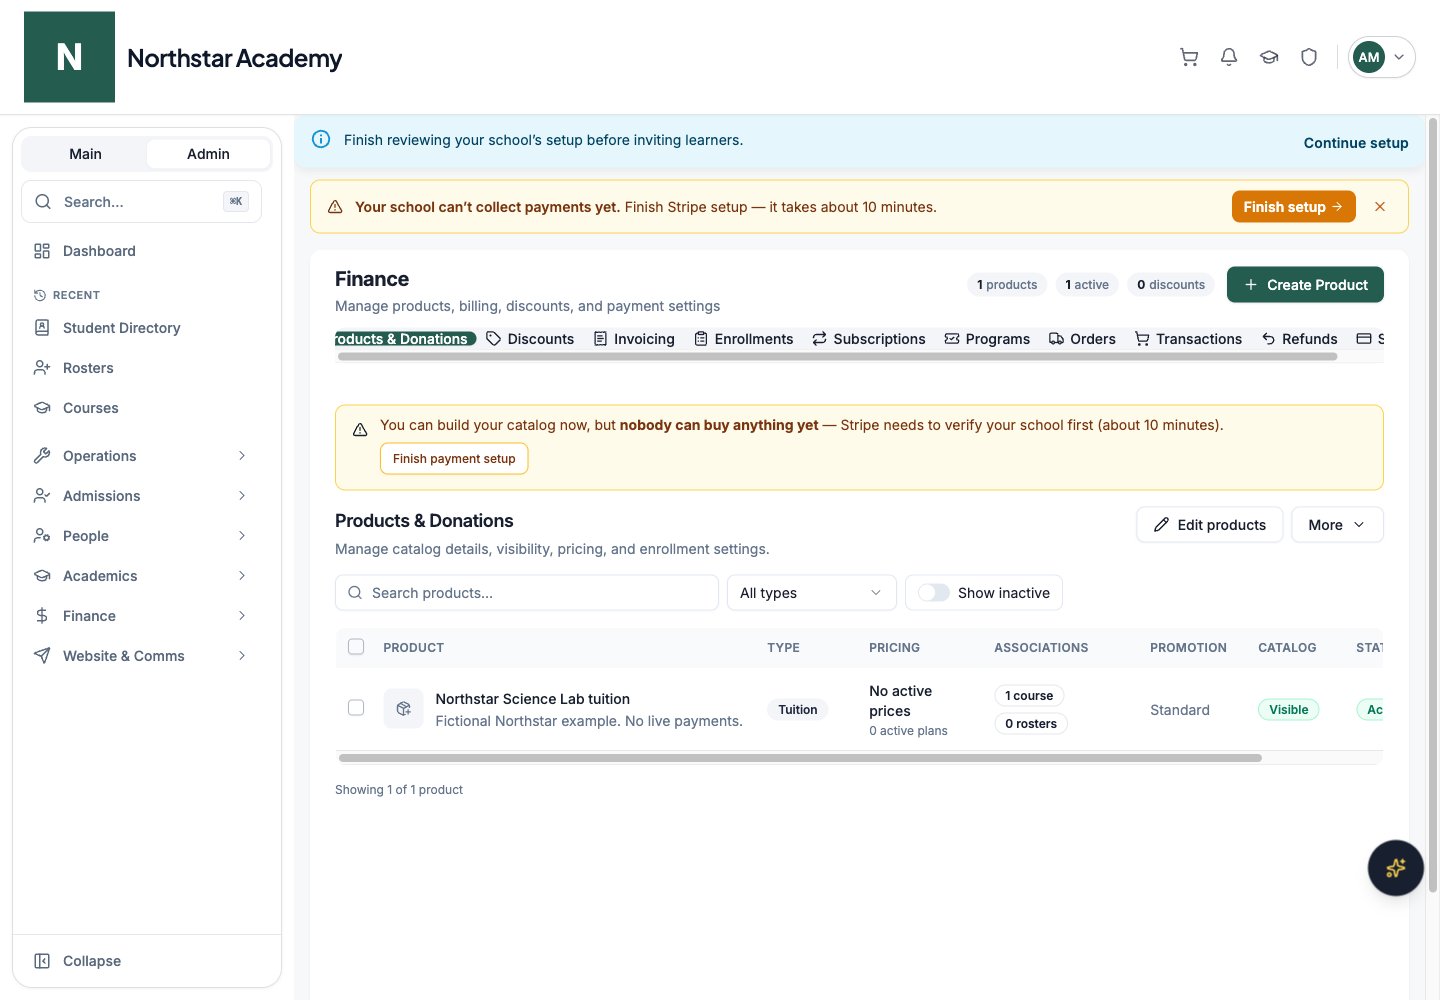
Task: Click the shield icon in header
Action: [1309, 57]
